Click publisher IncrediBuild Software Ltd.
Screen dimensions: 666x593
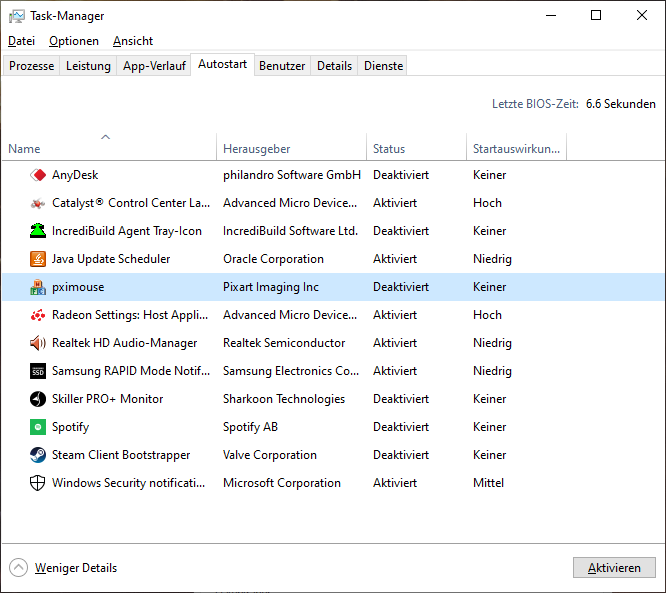pyautogui.click(x=290, y=231)
